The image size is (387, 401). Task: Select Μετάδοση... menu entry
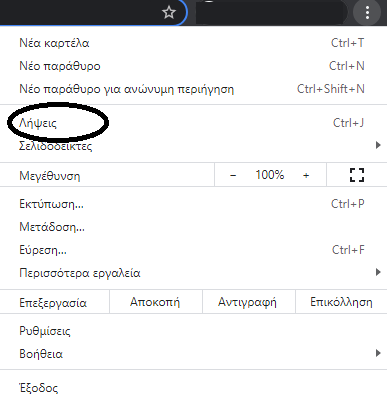(x=193, y=227)
